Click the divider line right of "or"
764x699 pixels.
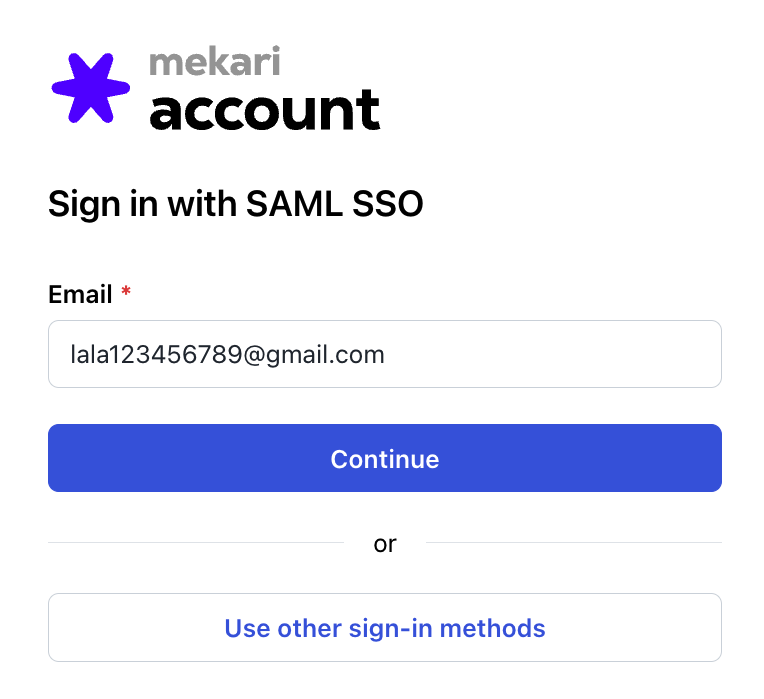pos(574,543)
